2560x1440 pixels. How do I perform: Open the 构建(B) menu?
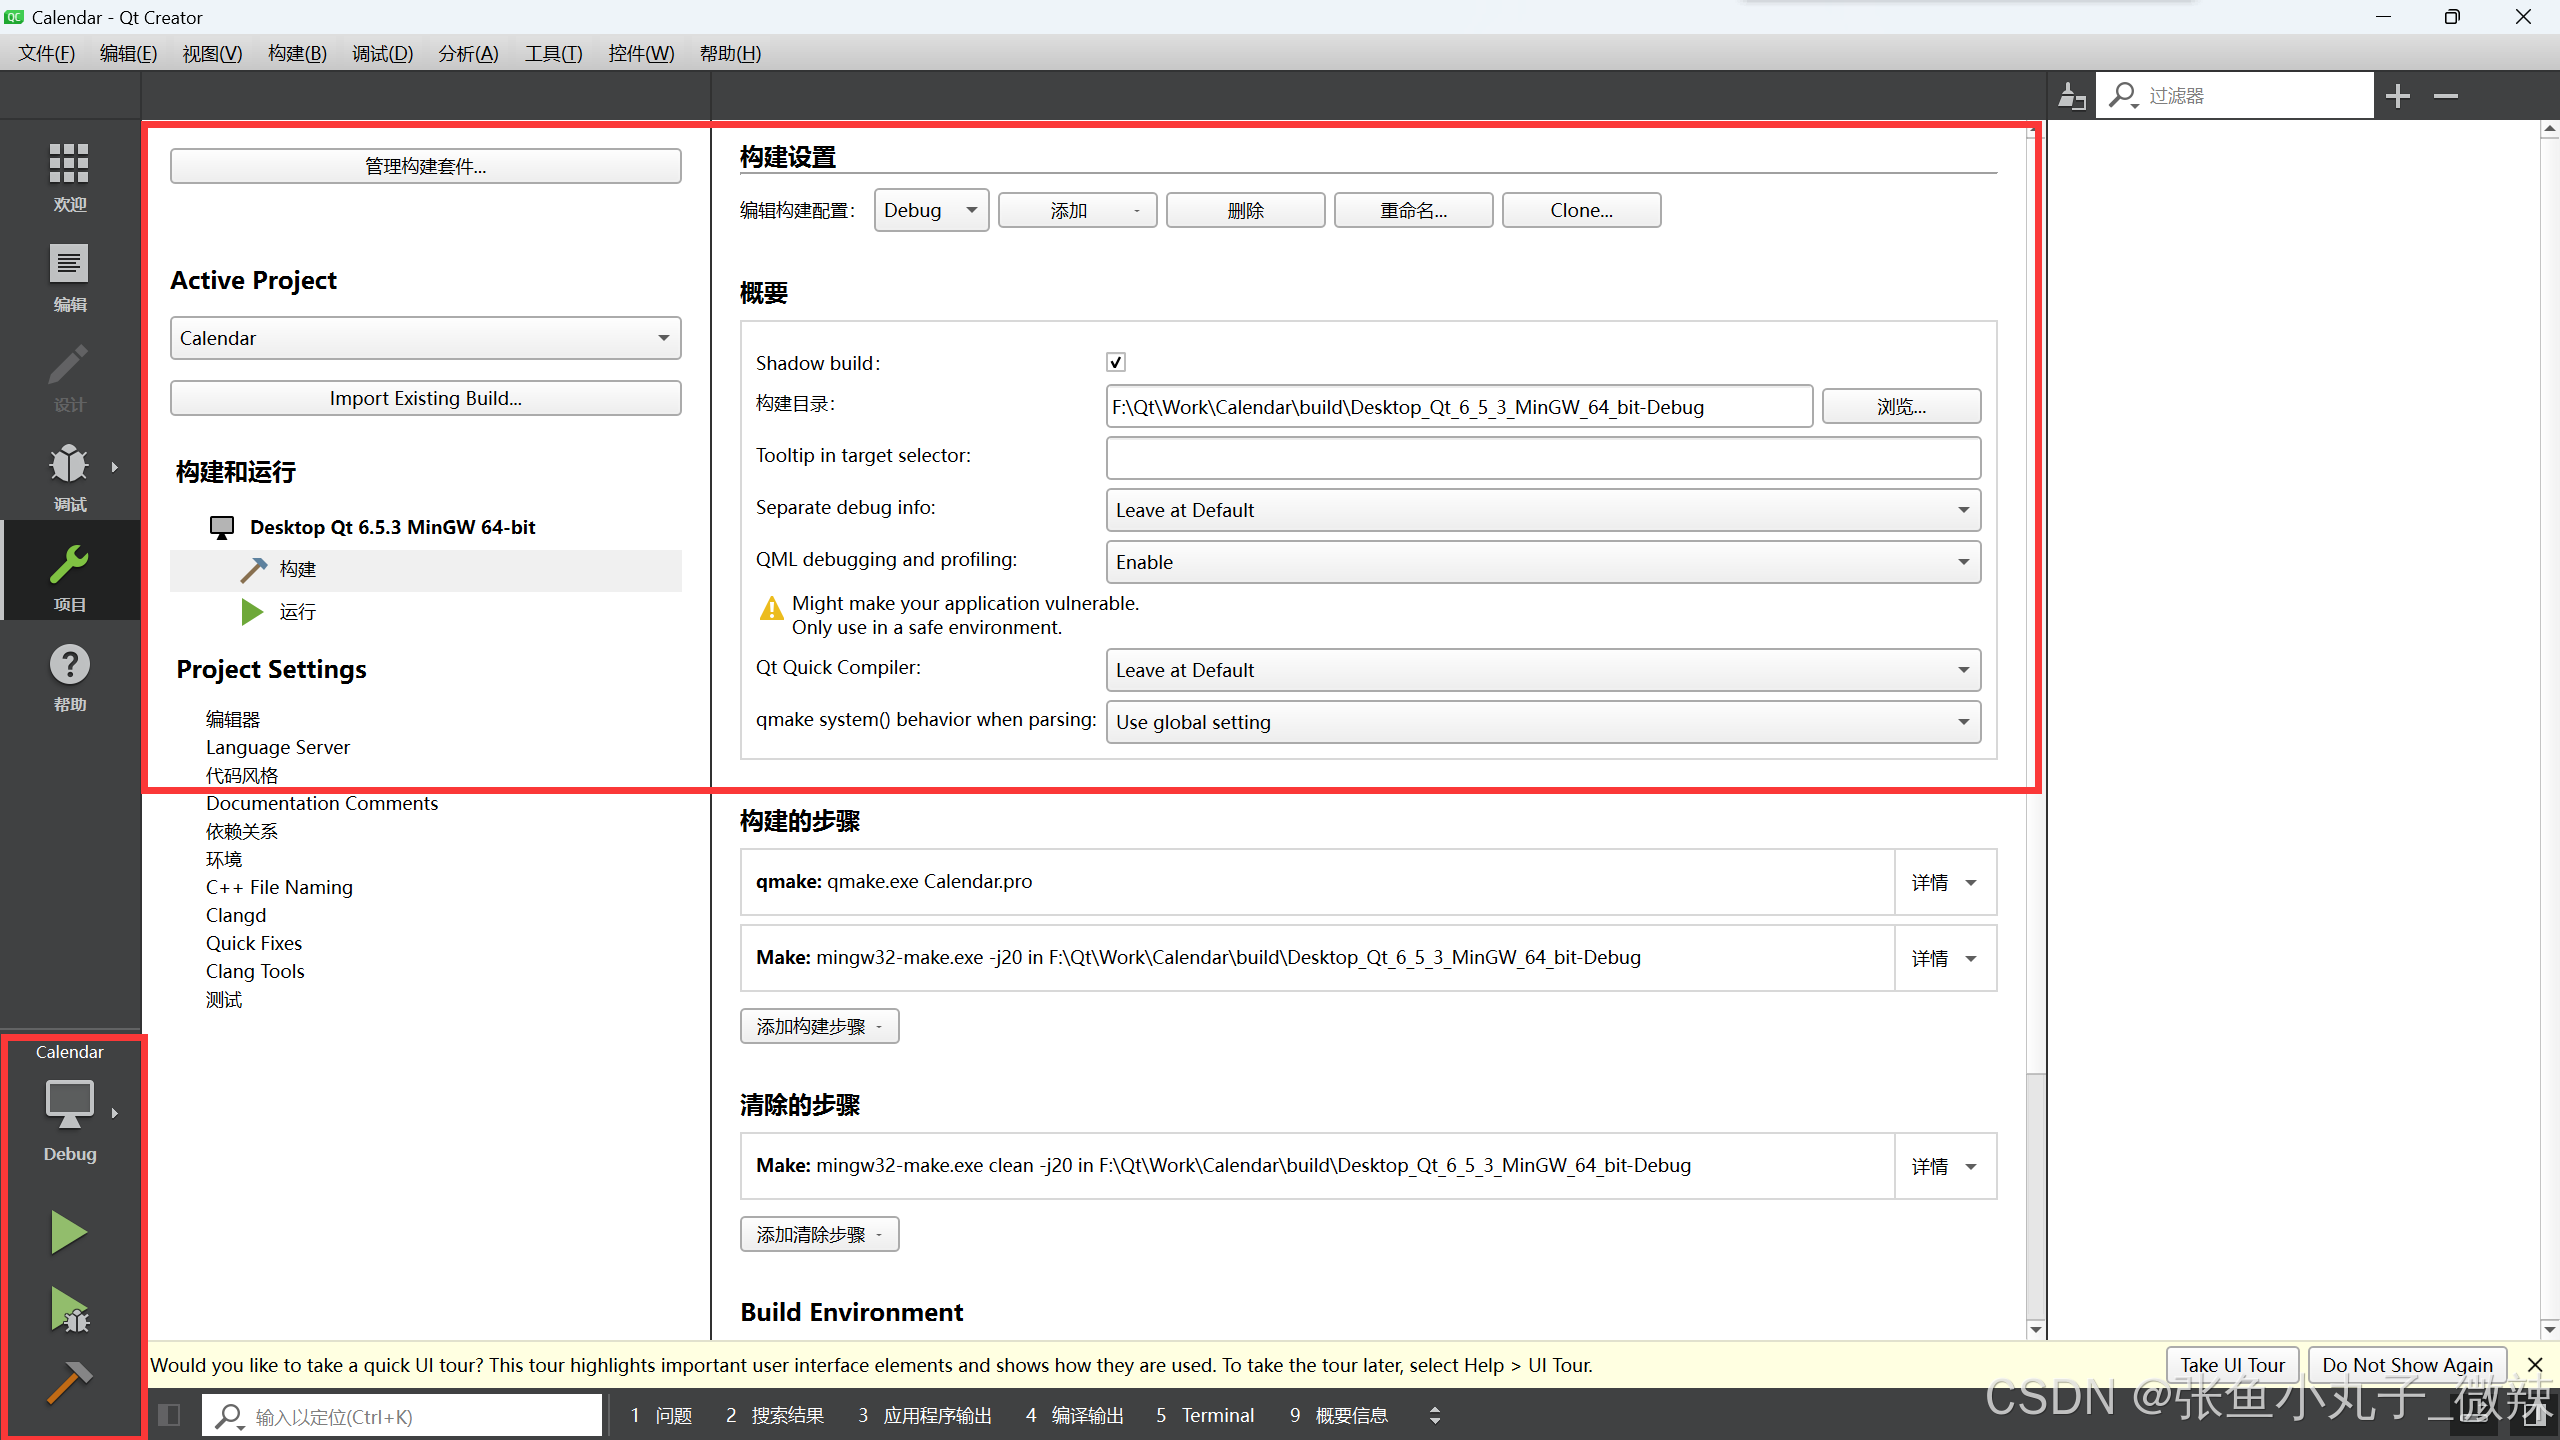pyautogui.click(x=297, y=53)
